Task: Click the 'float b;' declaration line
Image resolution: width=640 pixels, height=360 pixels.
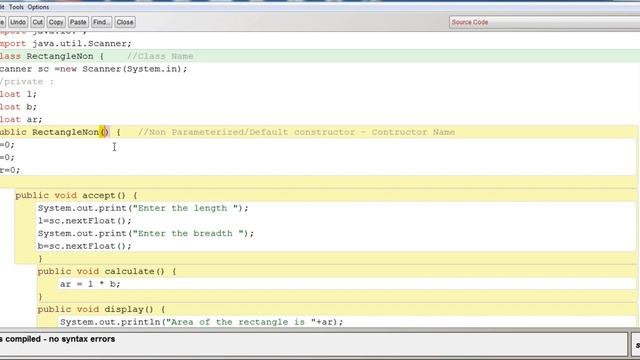Action: pyautogui.click(x=18, y=107)
